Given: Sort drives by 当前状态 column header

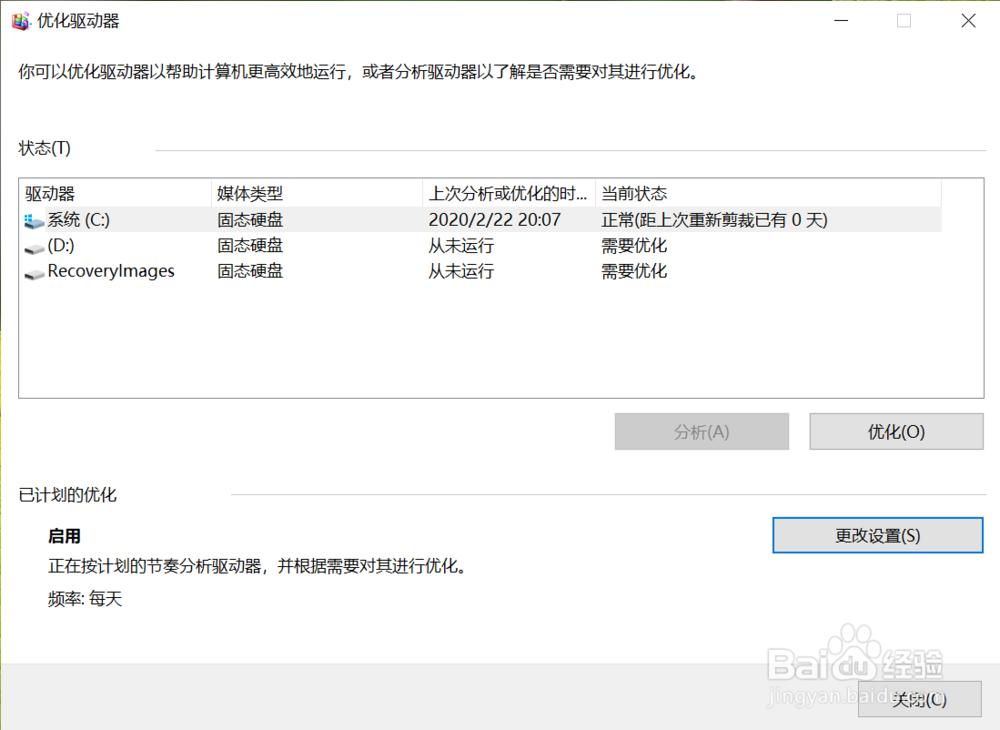Looking at the screenshot, I should tap(630, 193).
